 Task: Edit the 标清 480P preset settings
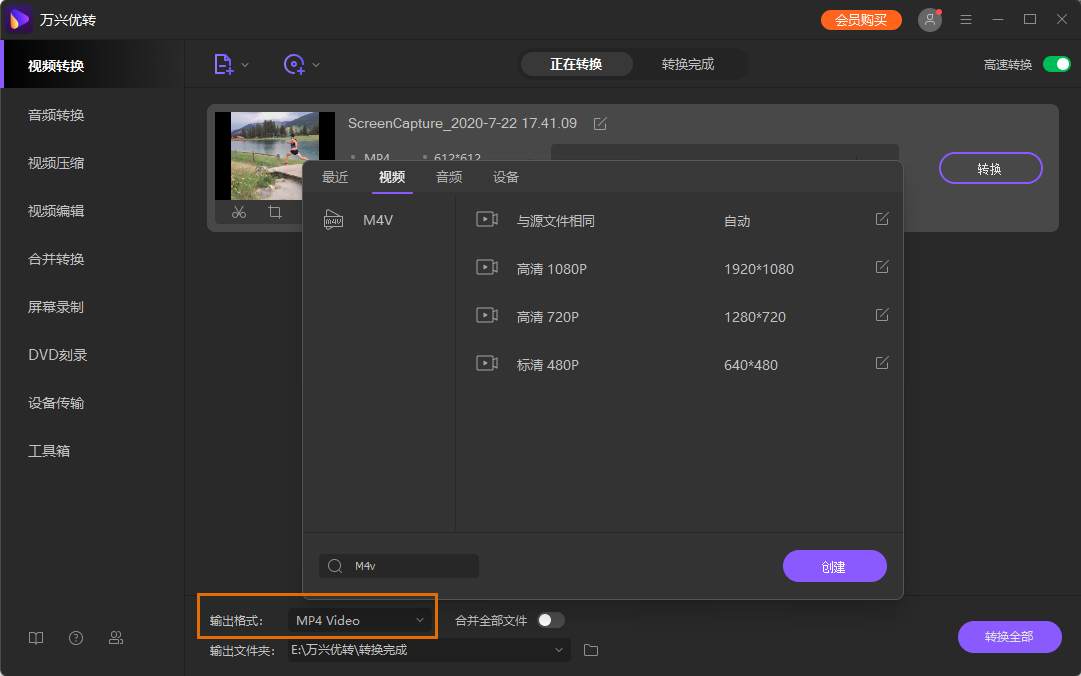click(x=882, y=363)
